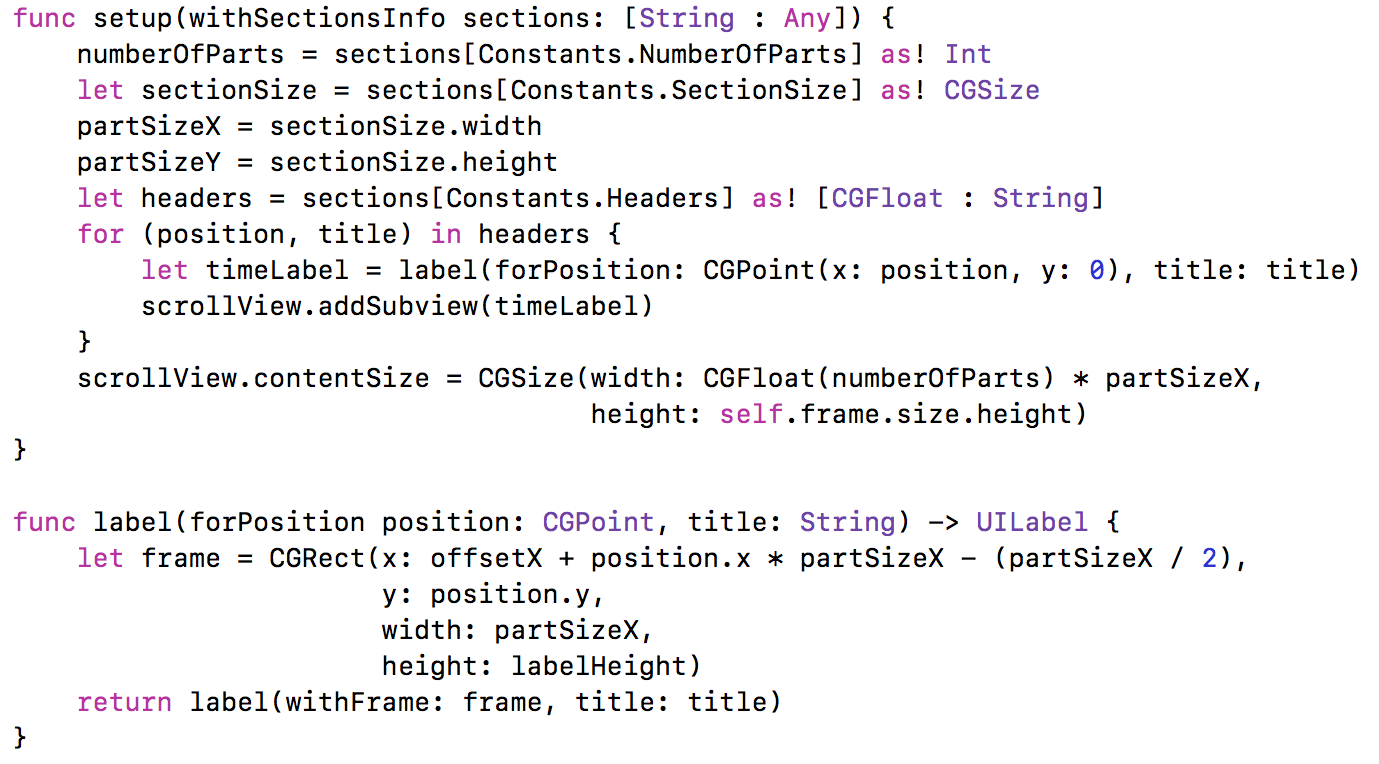Click sectionSize.height expression
The image size is (1379, 764).
tap(414, 162)
